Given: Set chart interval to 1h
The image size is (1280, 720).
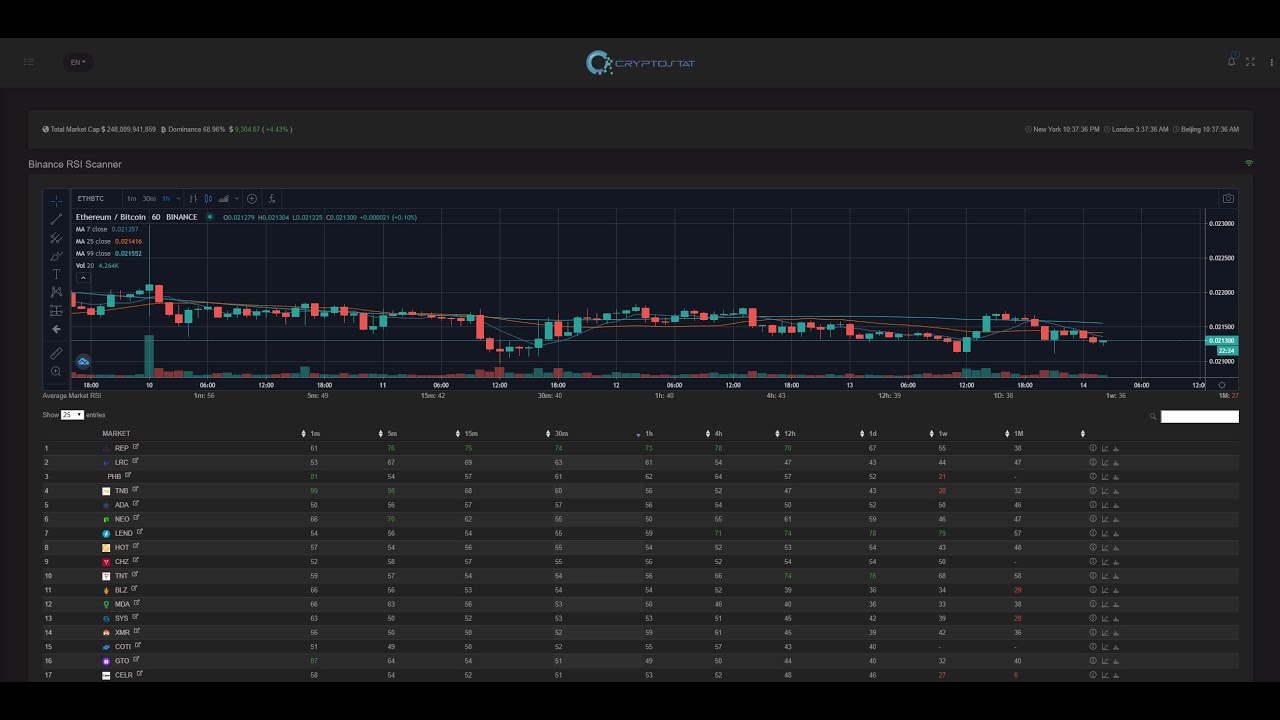Looking at the screenshot, I should pyautogui.click(x=166, y=199).
